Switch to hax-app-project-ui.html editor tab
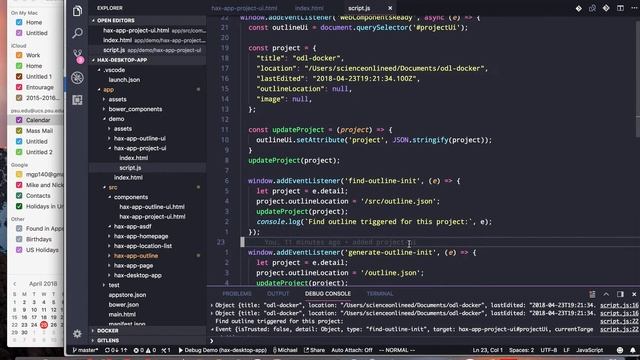 244,8
